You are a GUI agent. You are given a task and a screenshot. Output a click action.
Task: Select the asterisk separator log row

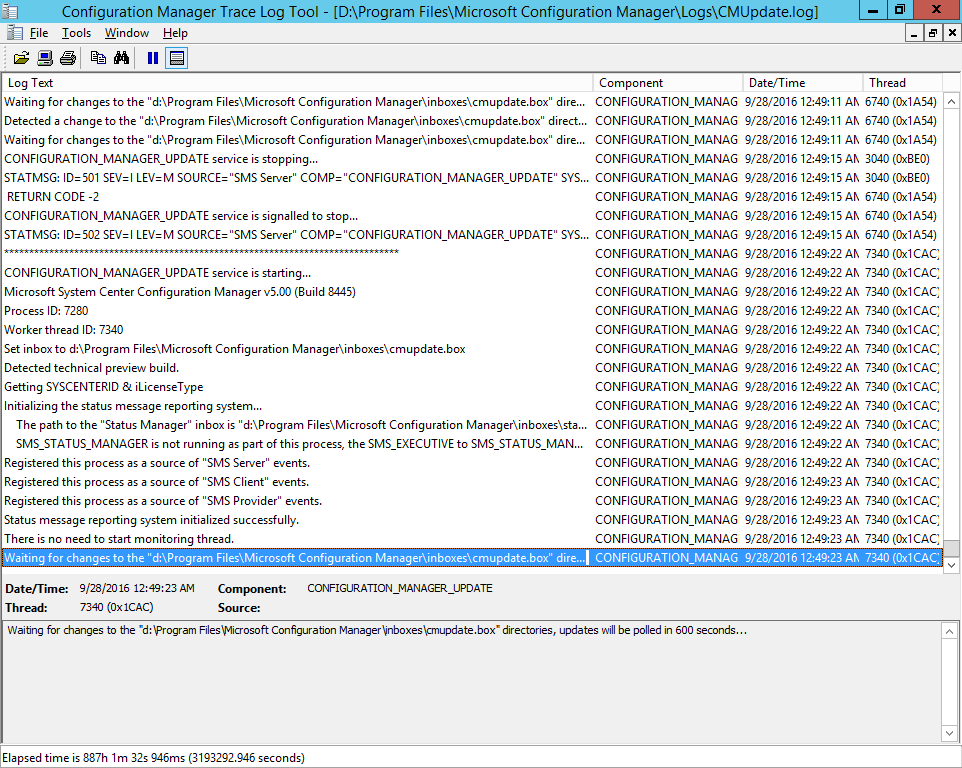(x=472, y=254)
